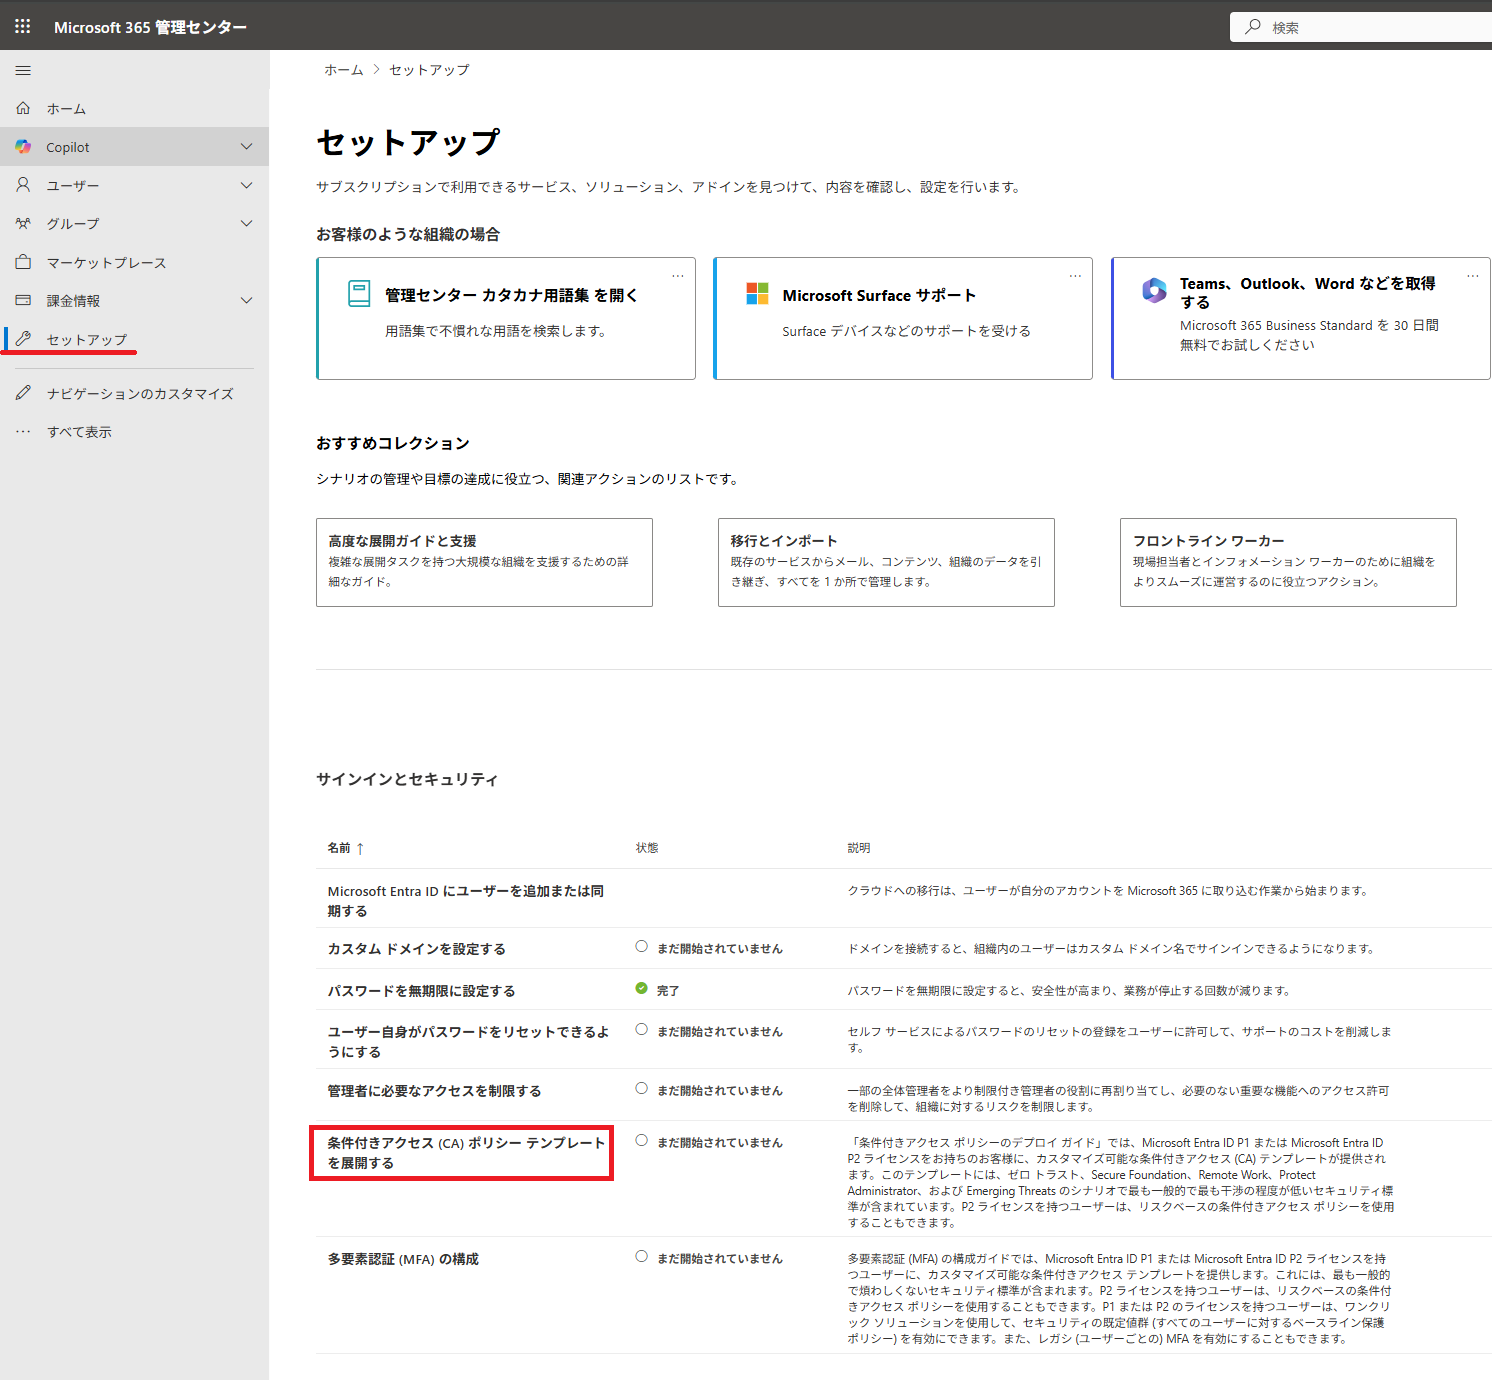Image resolution: width=1492 pixels, height=1380 pixels.
Task: Click green completed check icon for password row
Action: tap(641, 988)
